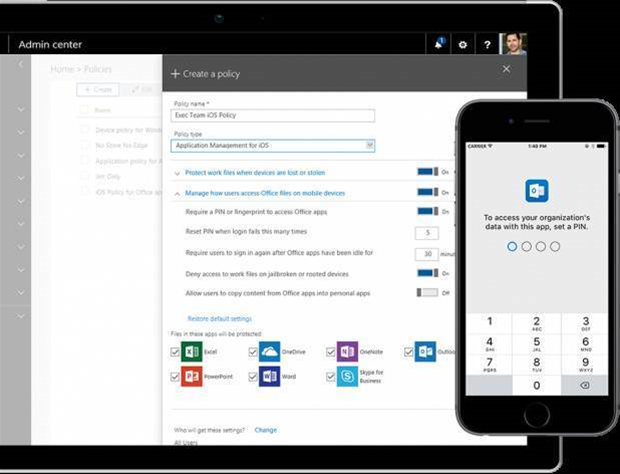This screenshot has width=620, height=474.
Task: Click the plus icon beside Create a policy
Action: tap(175, 74)
